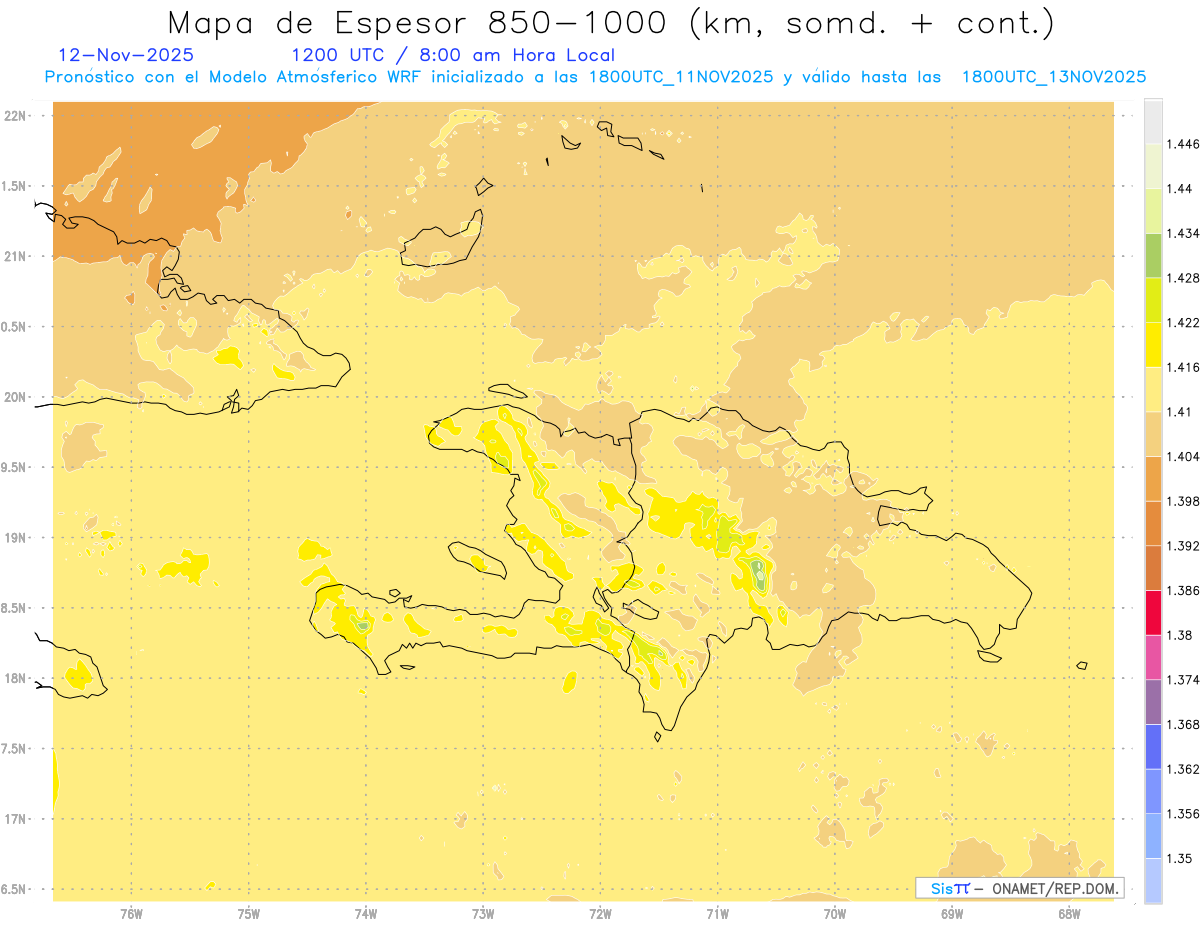Viewport: 1200px width, 927px height.
Task: Select the WRF forecast description line
Action: pyautogui.click(x=595, y=77)
